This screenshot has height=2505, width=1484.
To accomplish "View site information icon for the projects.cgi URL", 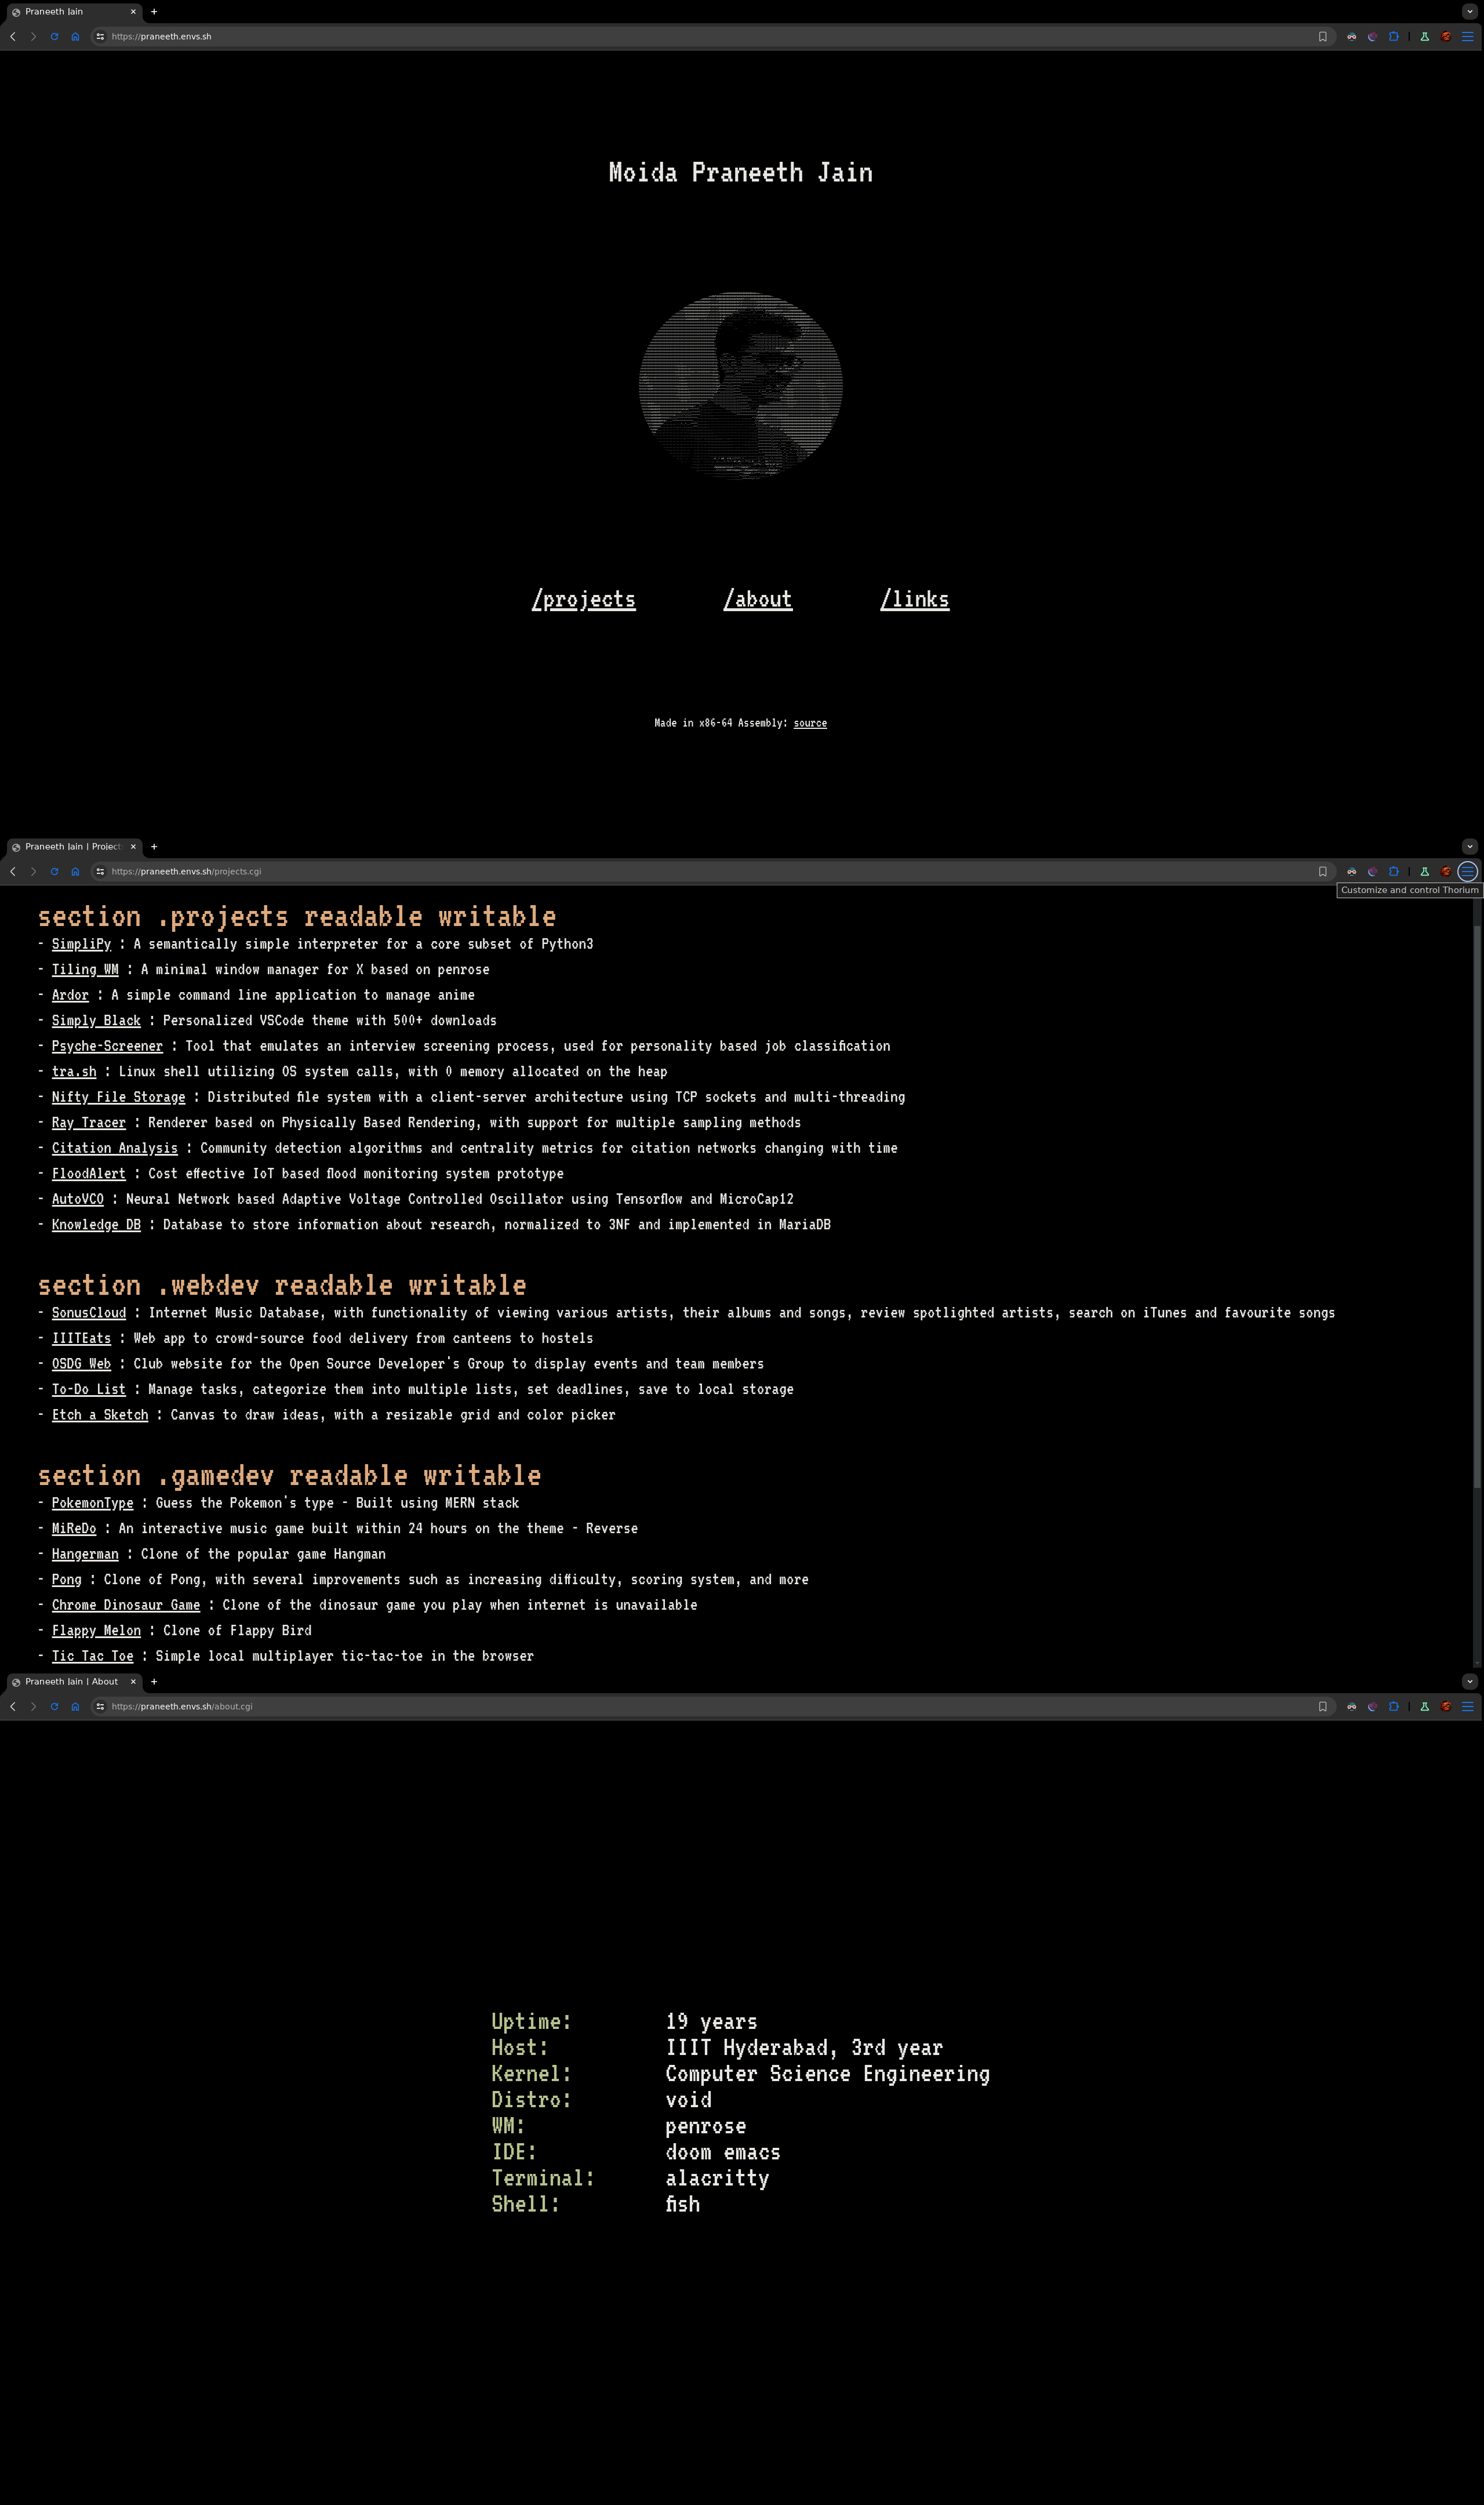I will coord(100,871).
